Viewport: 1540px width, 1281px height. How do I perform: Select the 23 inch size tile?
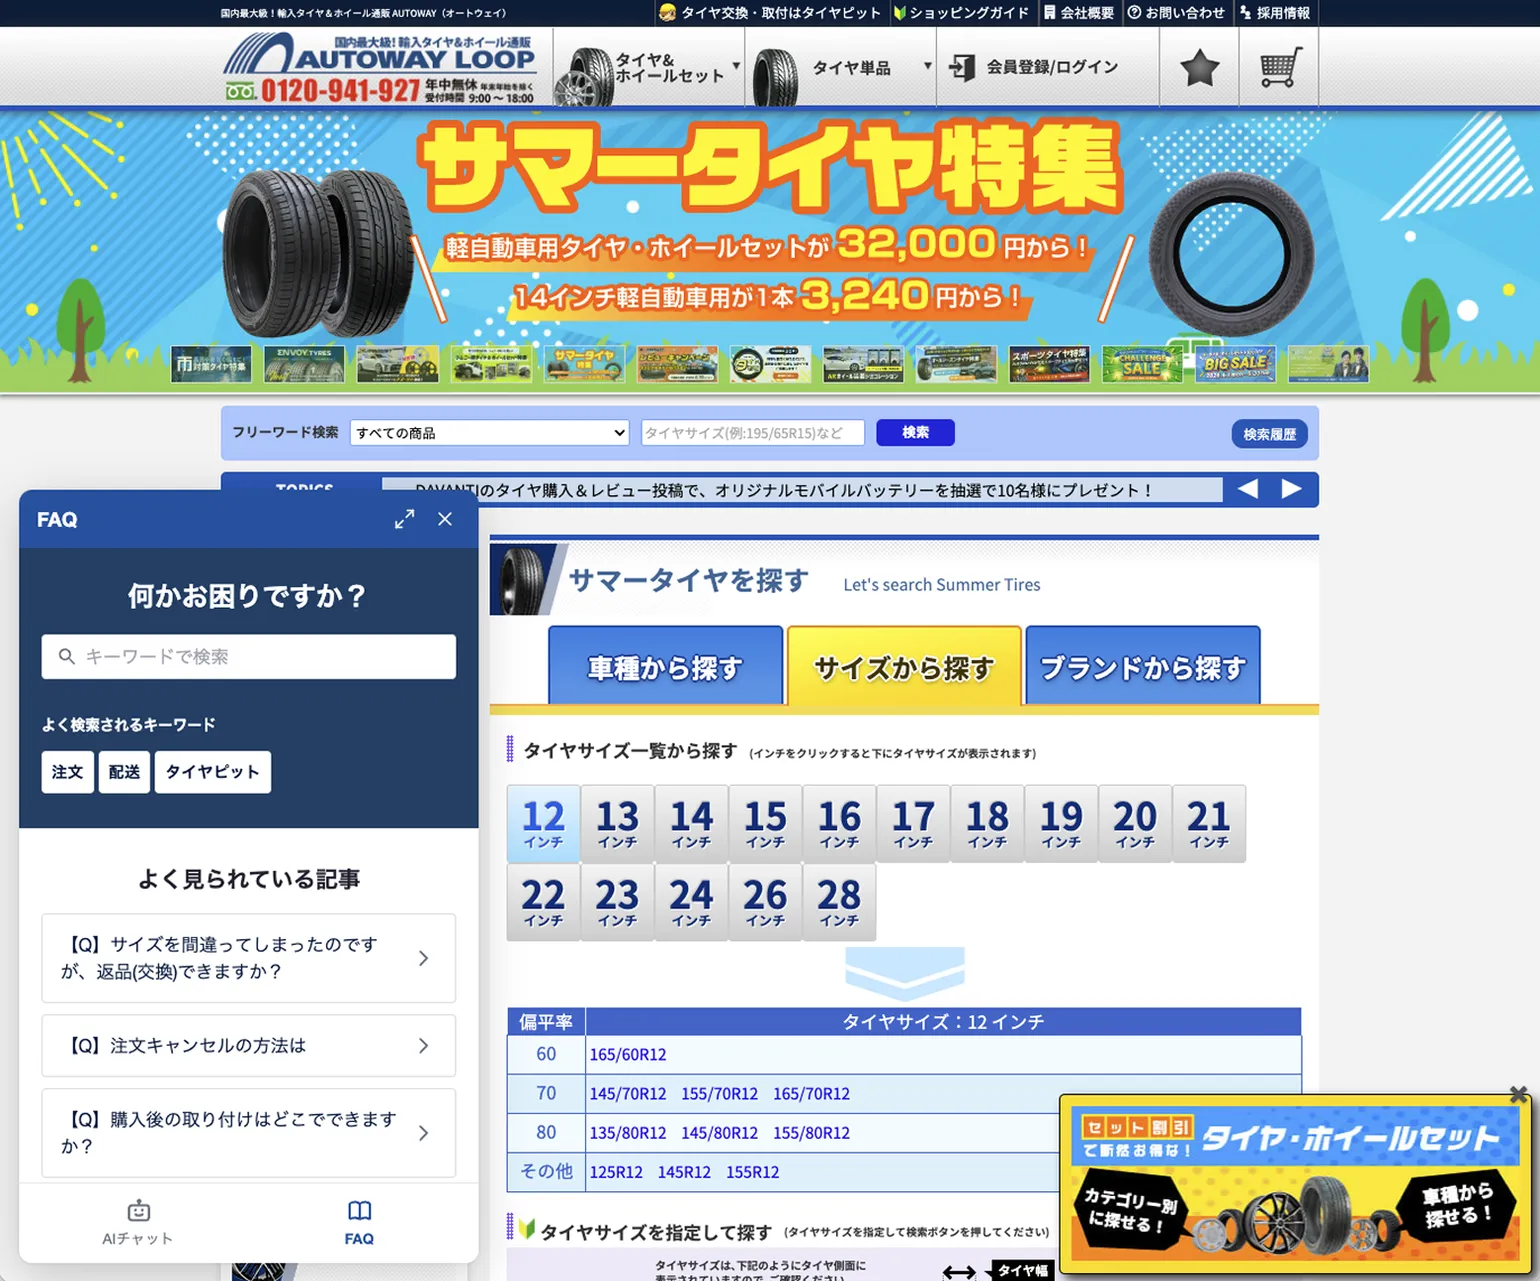(x=617, y=902)
